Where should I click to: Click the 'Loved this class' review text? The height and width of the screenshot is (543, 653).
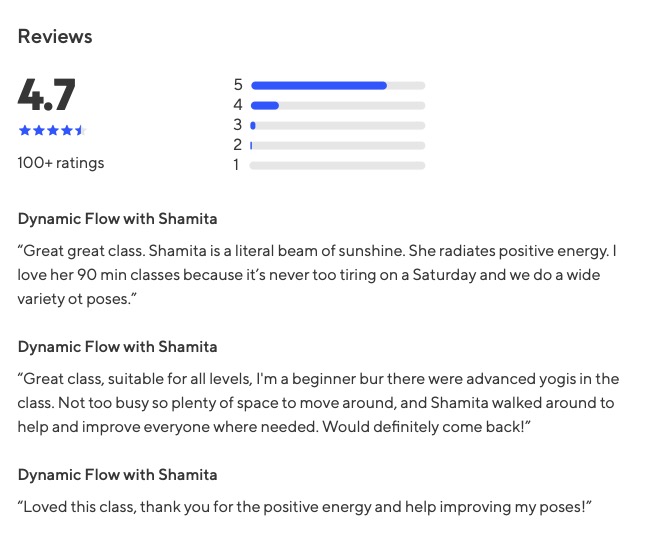click(x=306, y=506)
